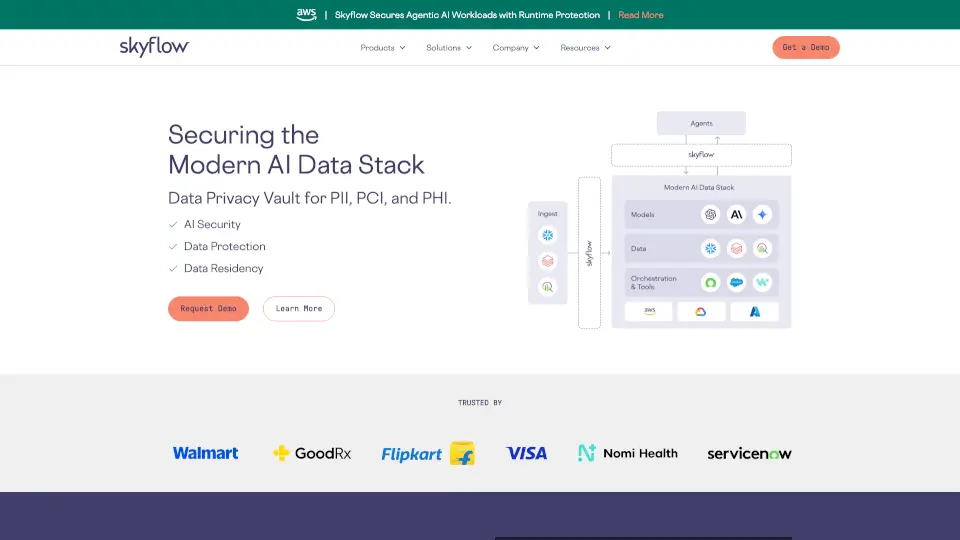Click the Agents box atop the diagram
Viewport: 960px width, 540px height.
[701, 124]
